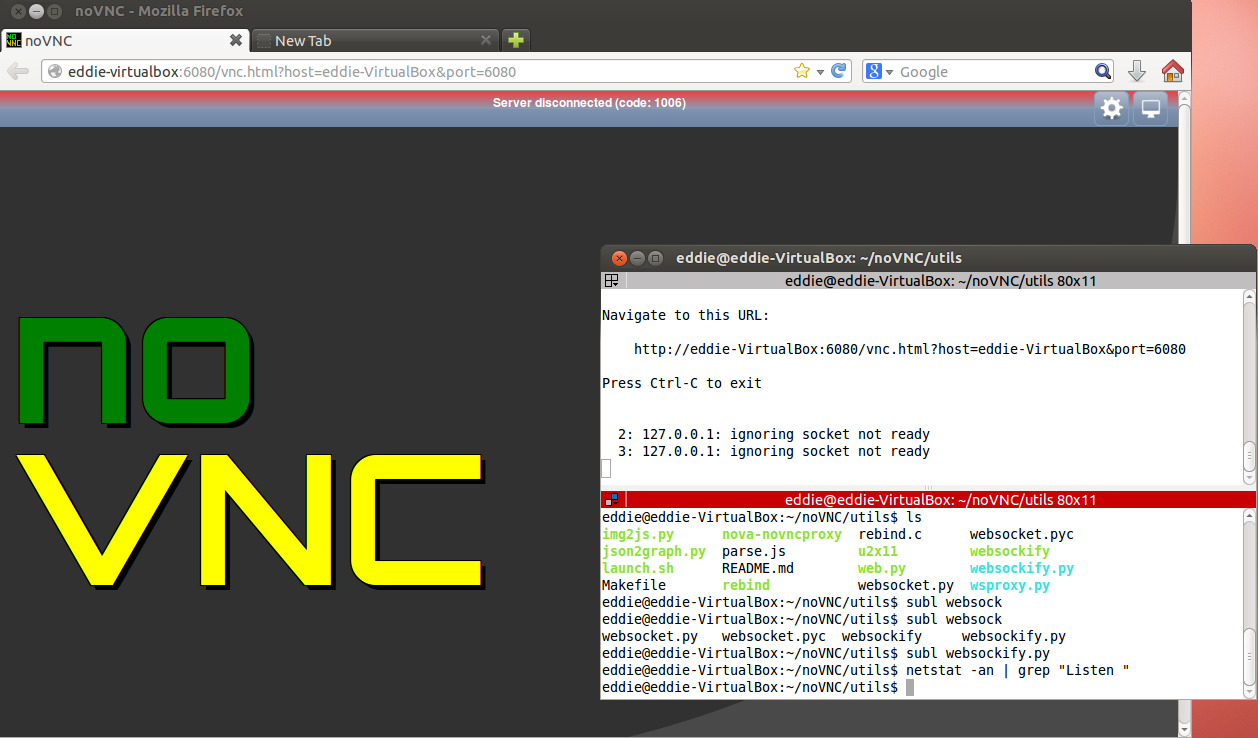This screenshot has width=1258, height=738.
Task: Switch to the noVNC tab
Action: tap(125, 40)
